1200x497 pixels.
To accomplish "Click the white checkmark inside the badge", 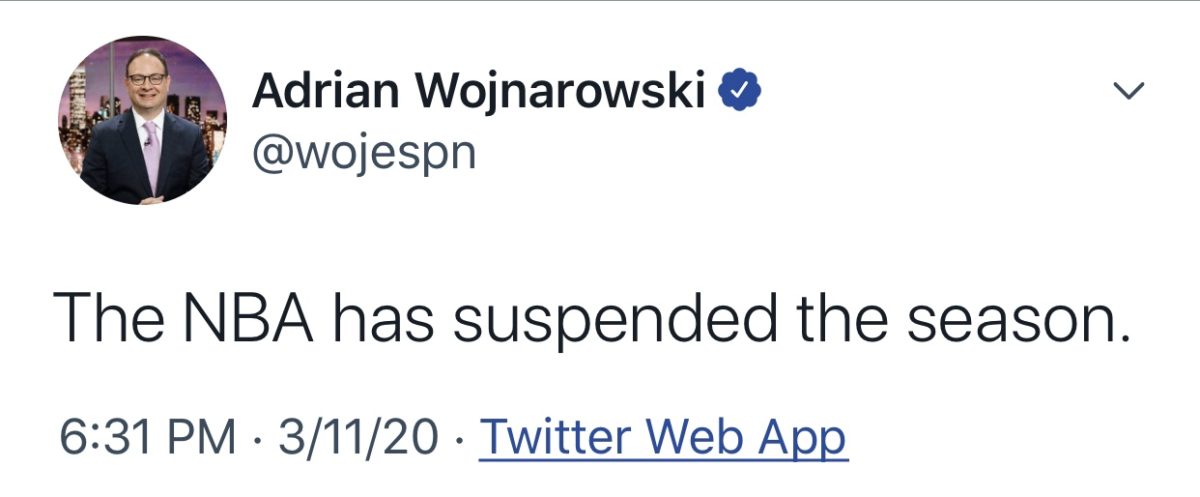I will pos(741,92).
